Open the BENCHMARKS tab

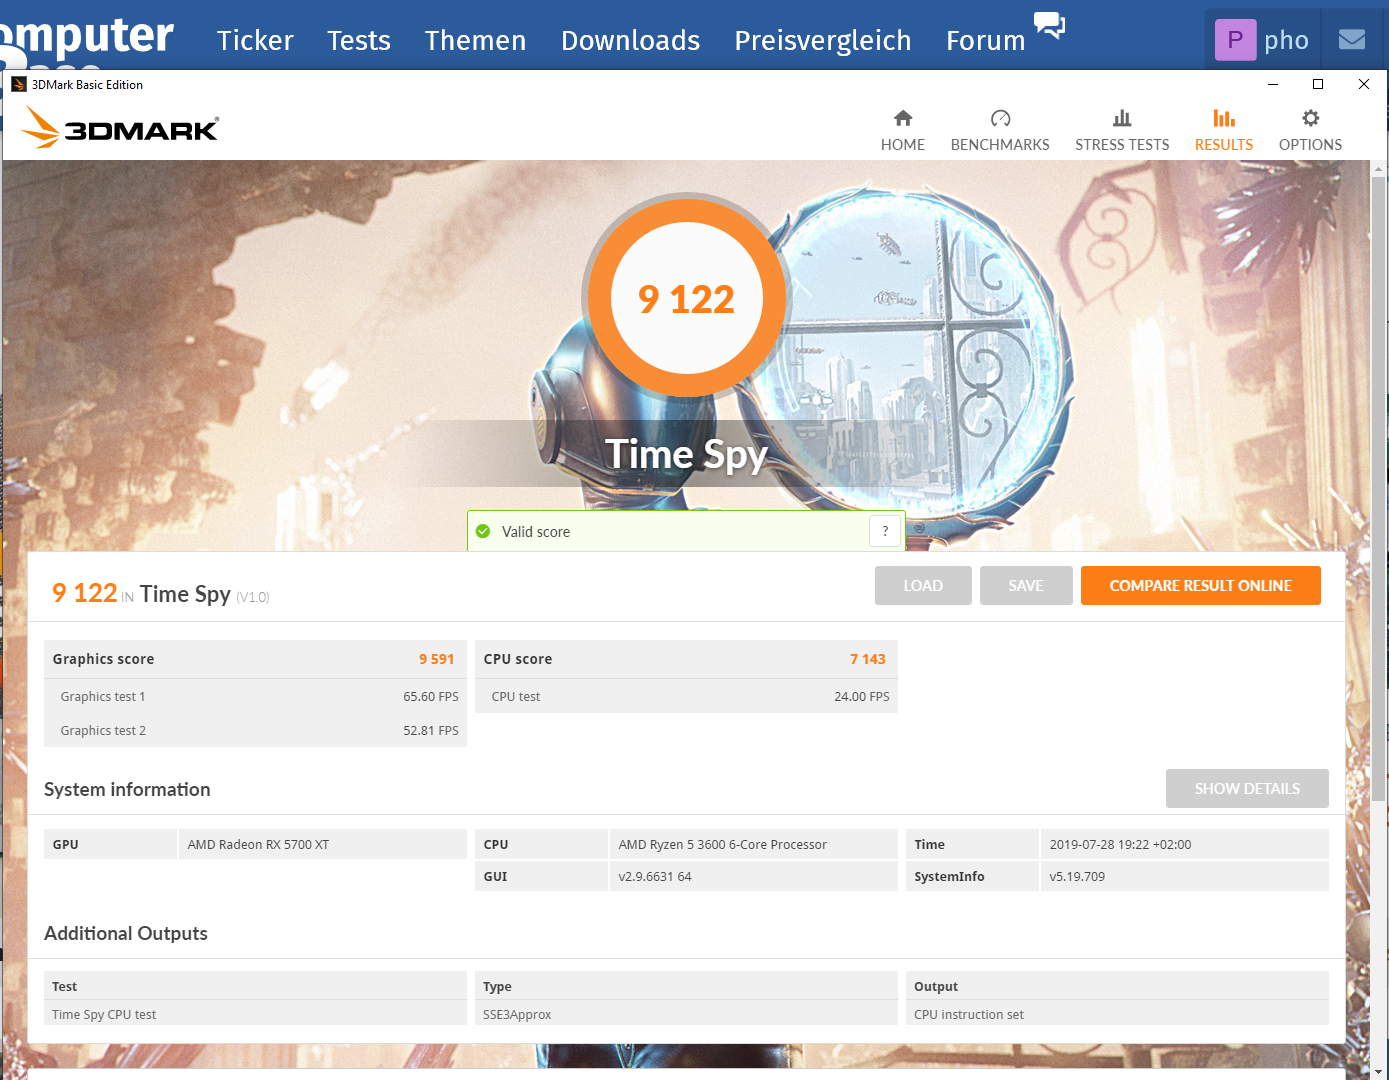[1000, 131]
